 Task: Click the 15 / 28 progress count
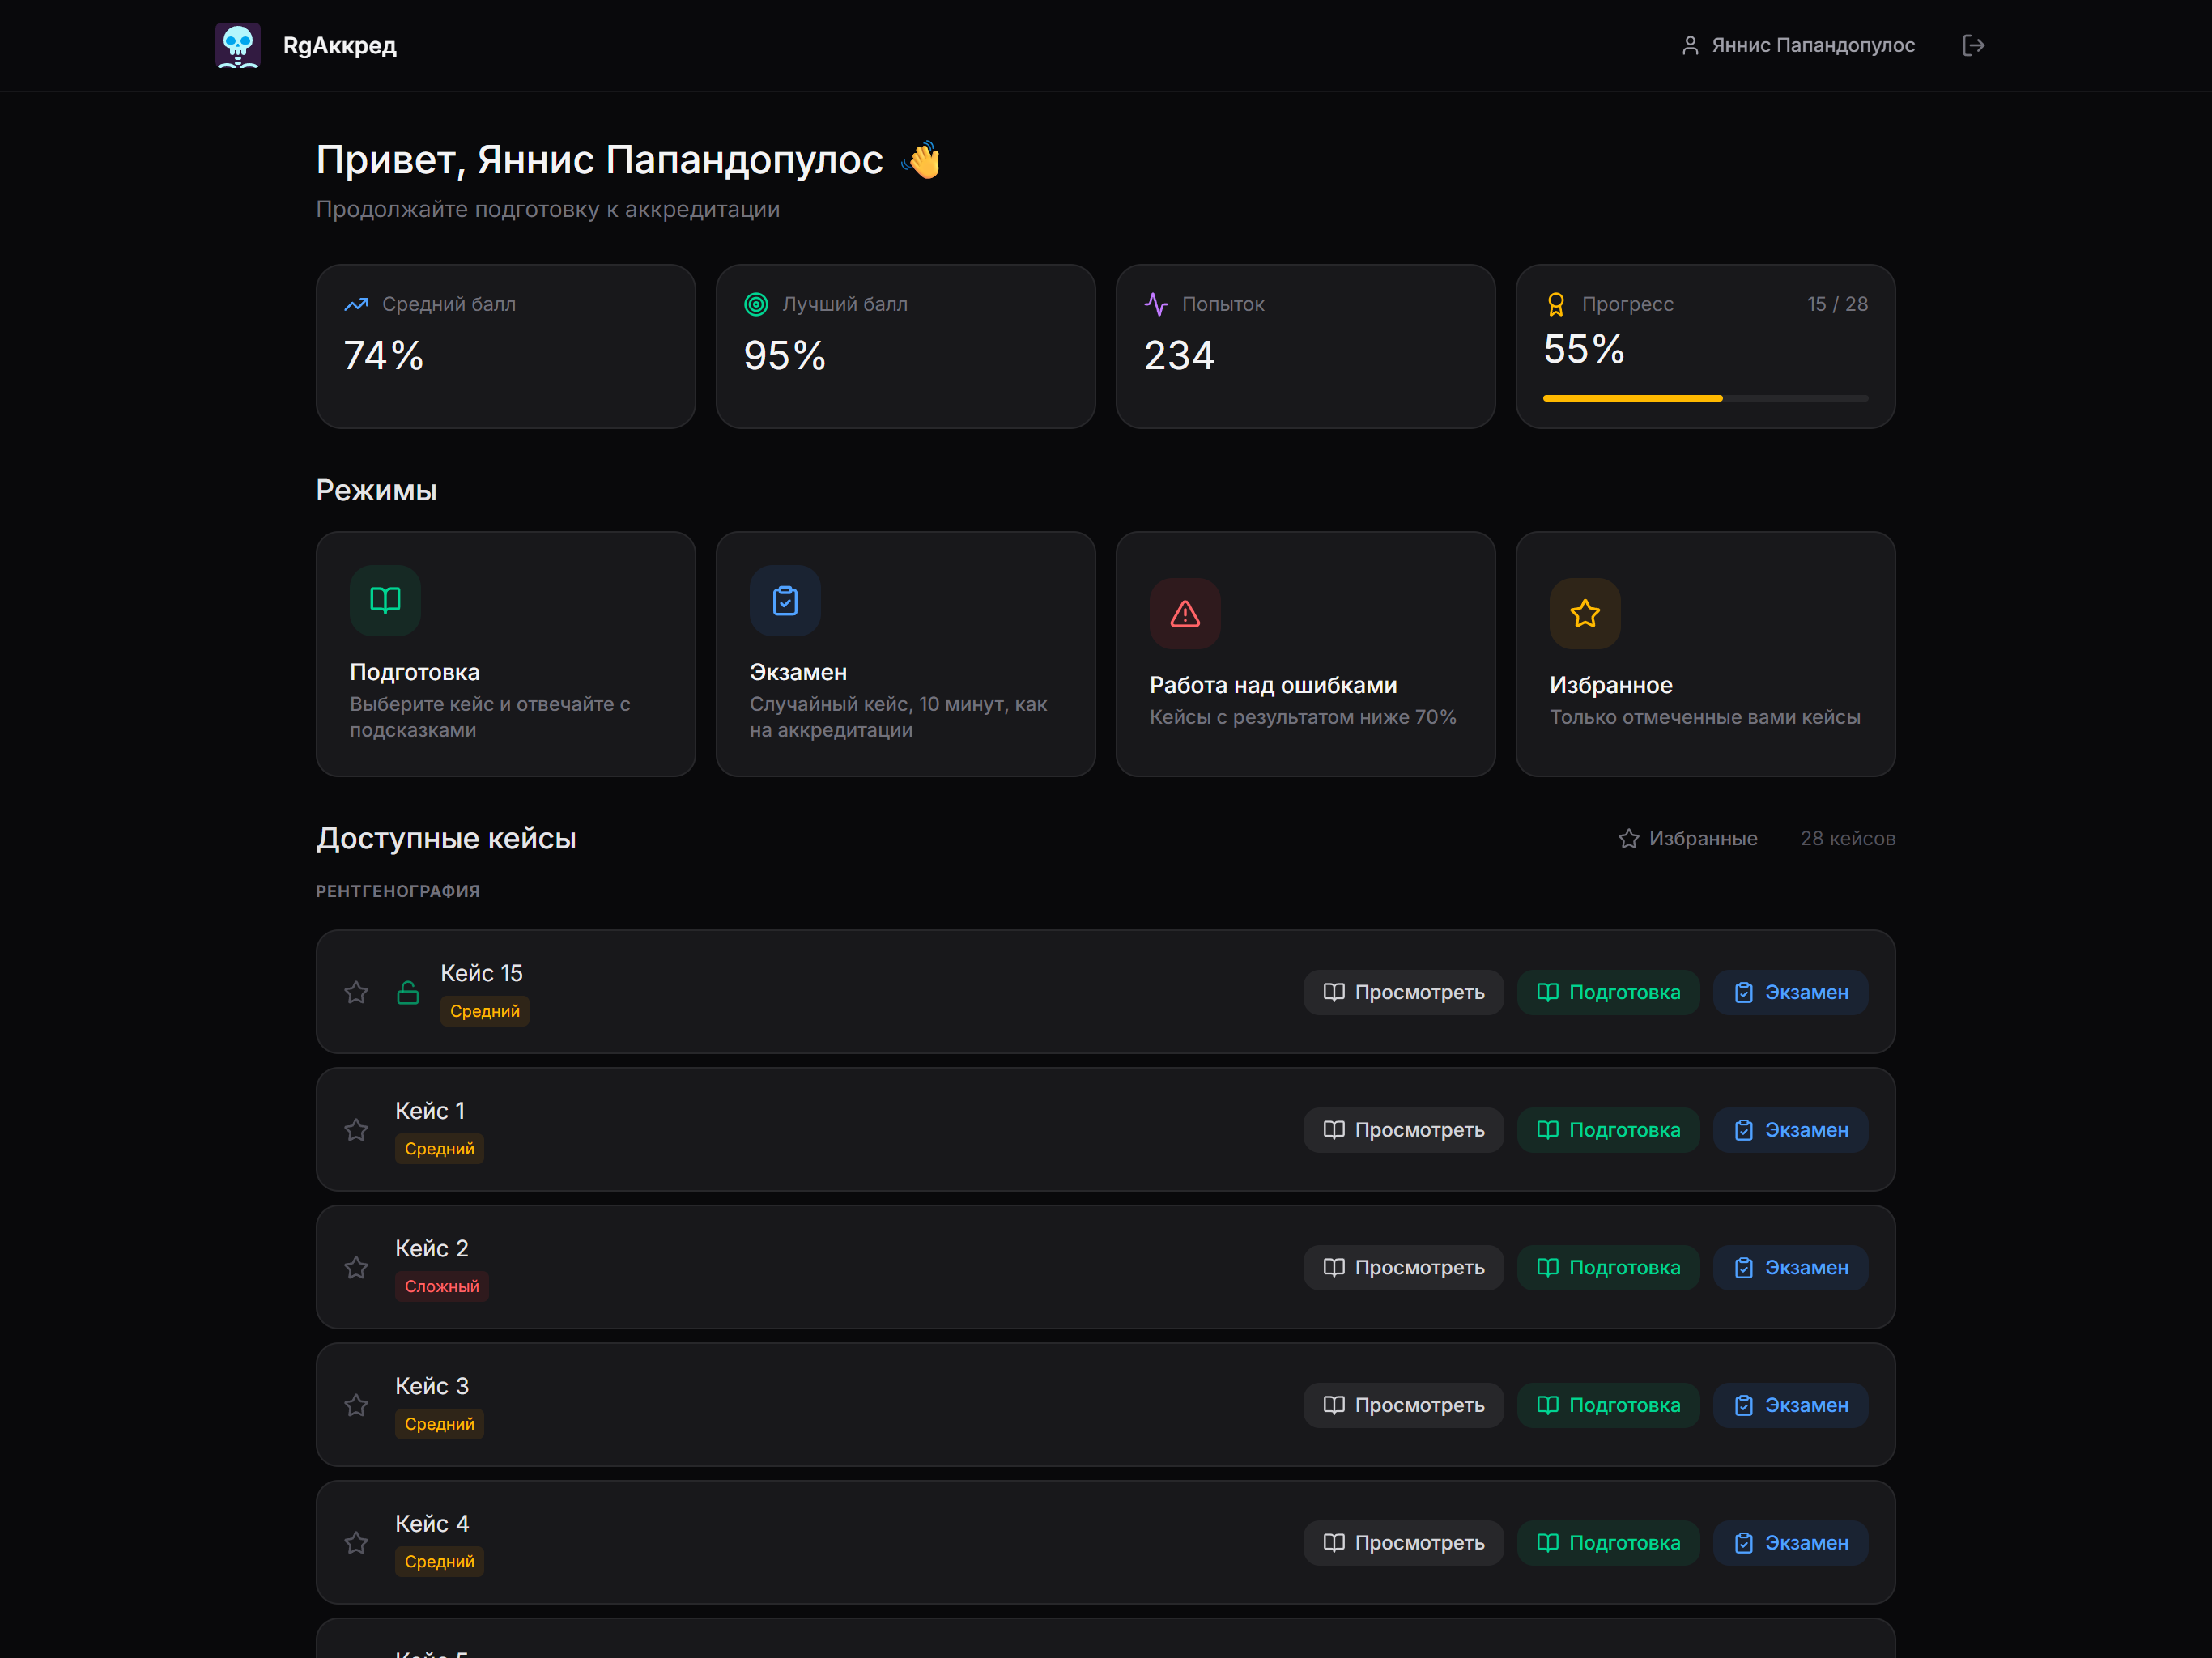click(x=1837, y=304)
